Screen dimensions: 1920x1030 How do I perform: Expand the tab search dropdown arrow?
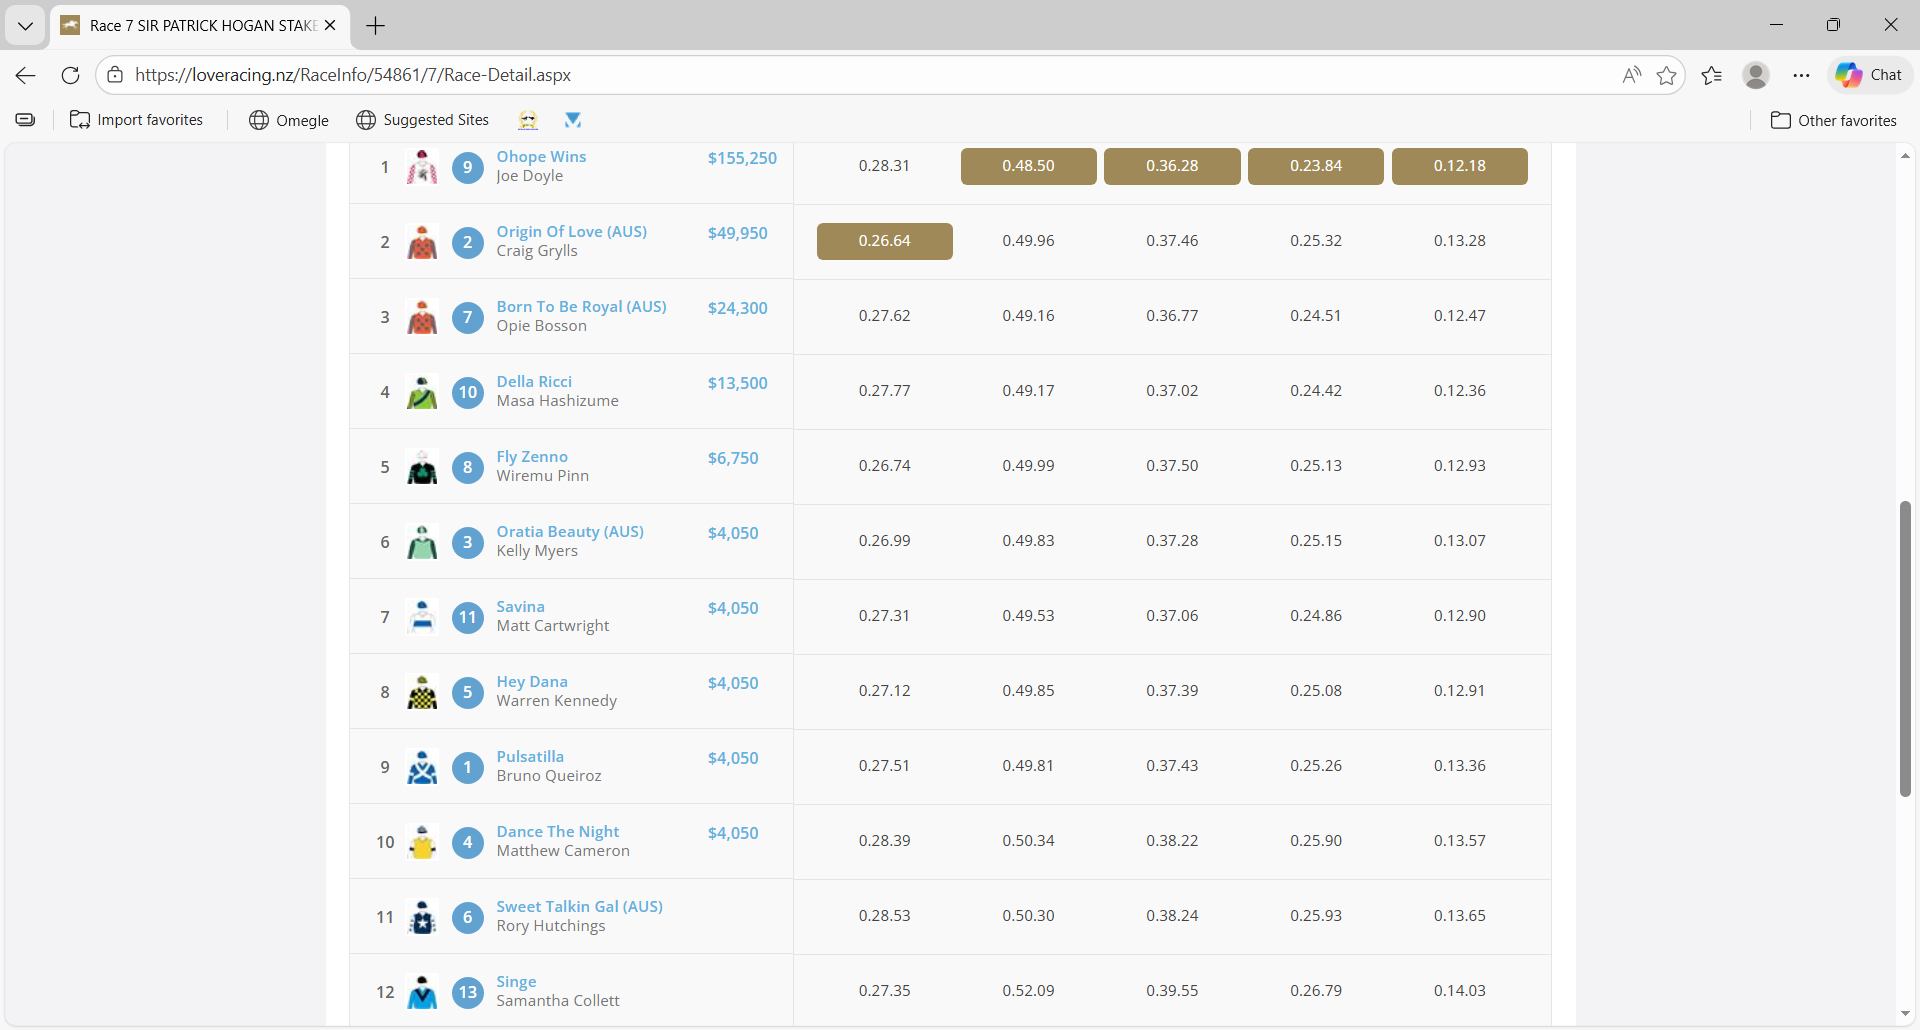click(25, 26)
